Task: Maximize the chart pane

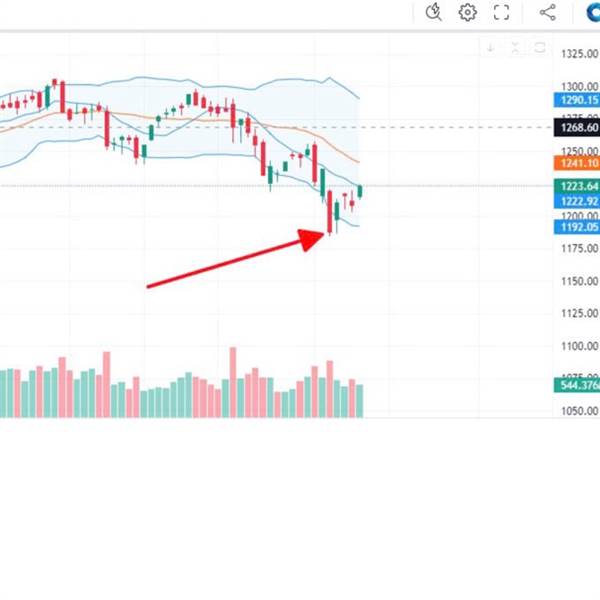Action: click(539, 47)
